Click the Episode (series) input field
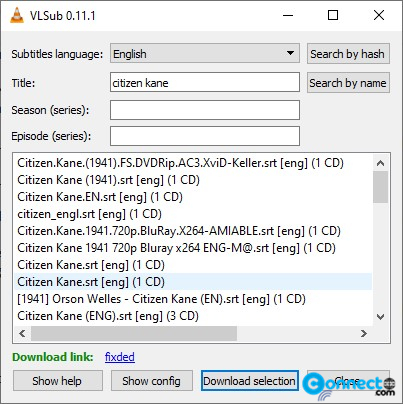 (205, 136)
